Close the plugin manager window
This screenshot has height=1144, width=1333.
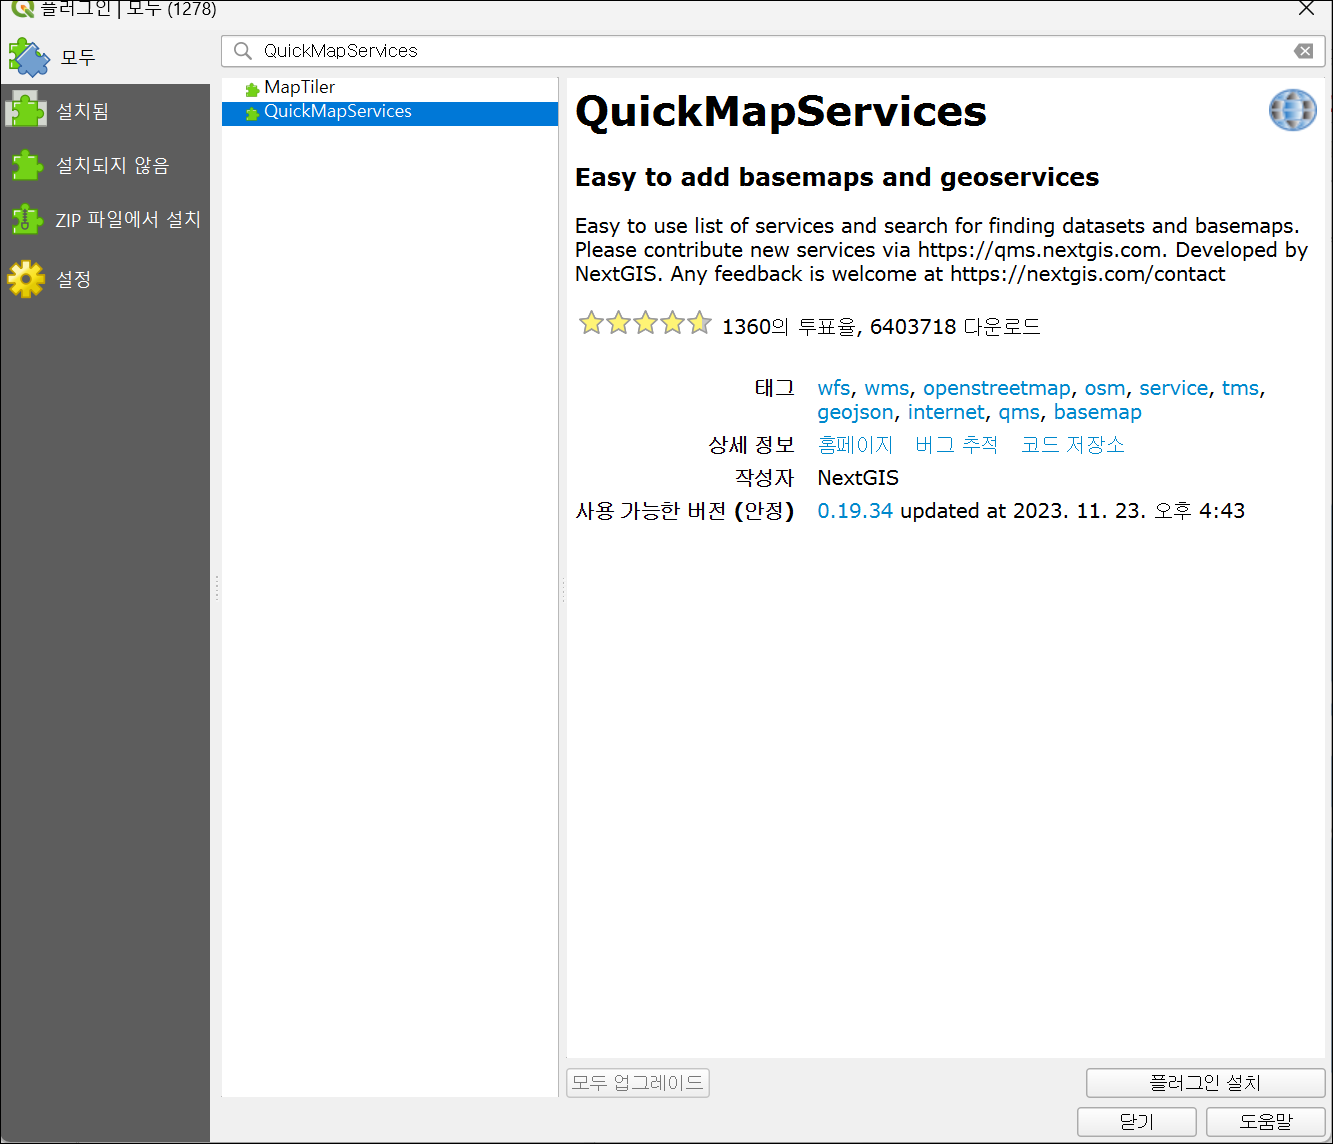point(1306,9)
